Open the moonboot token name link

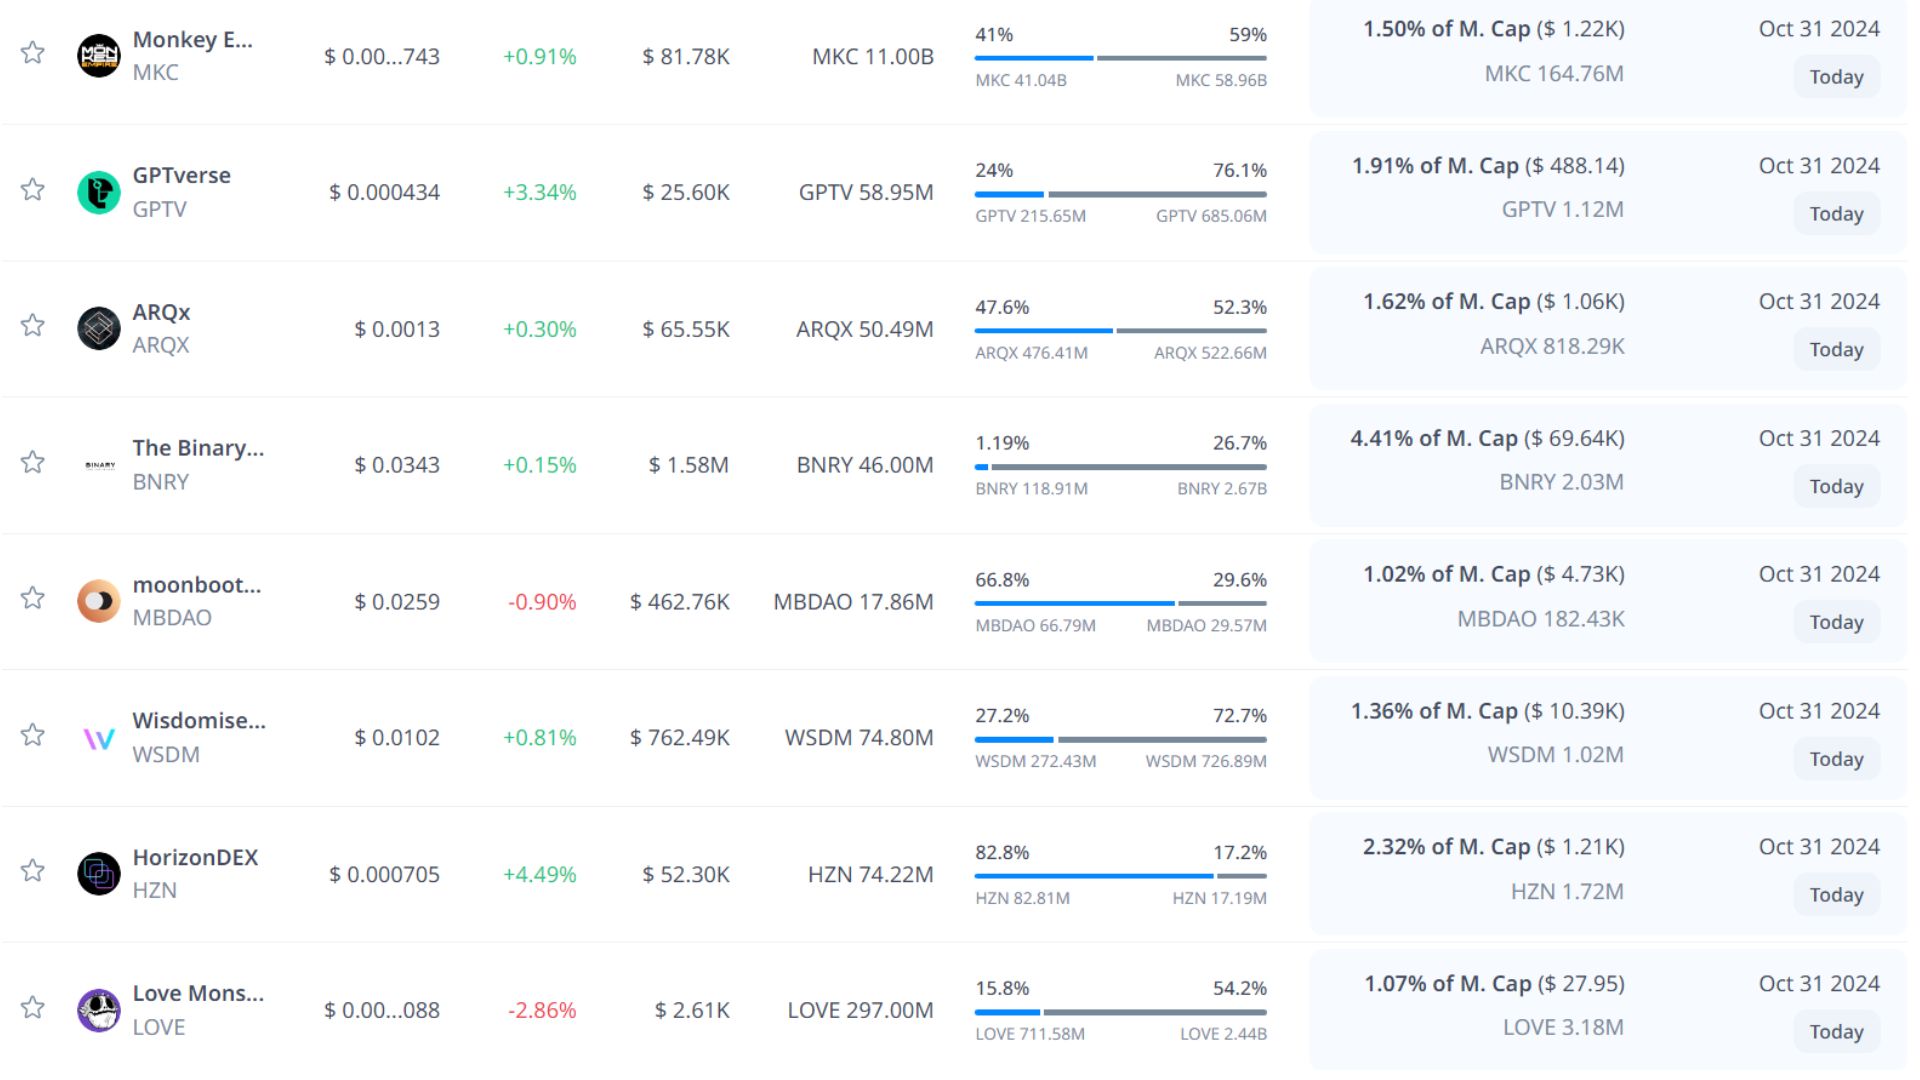tap(197, 585)
